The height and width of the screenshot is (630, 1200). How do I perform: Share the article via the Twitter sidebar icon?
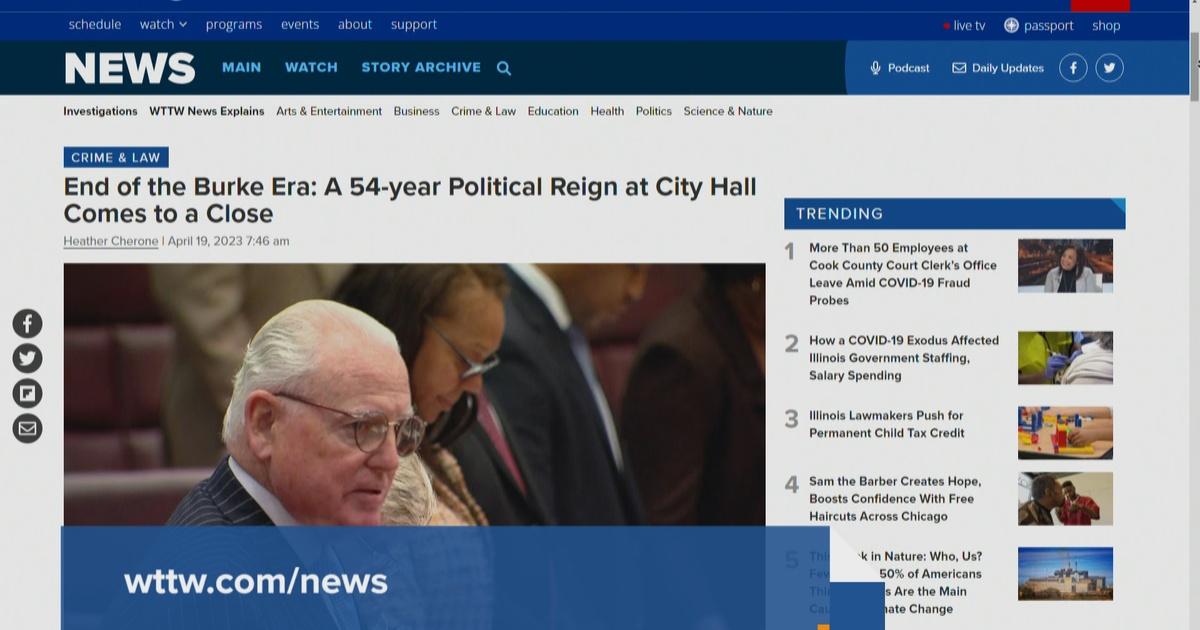coord(27,357)
